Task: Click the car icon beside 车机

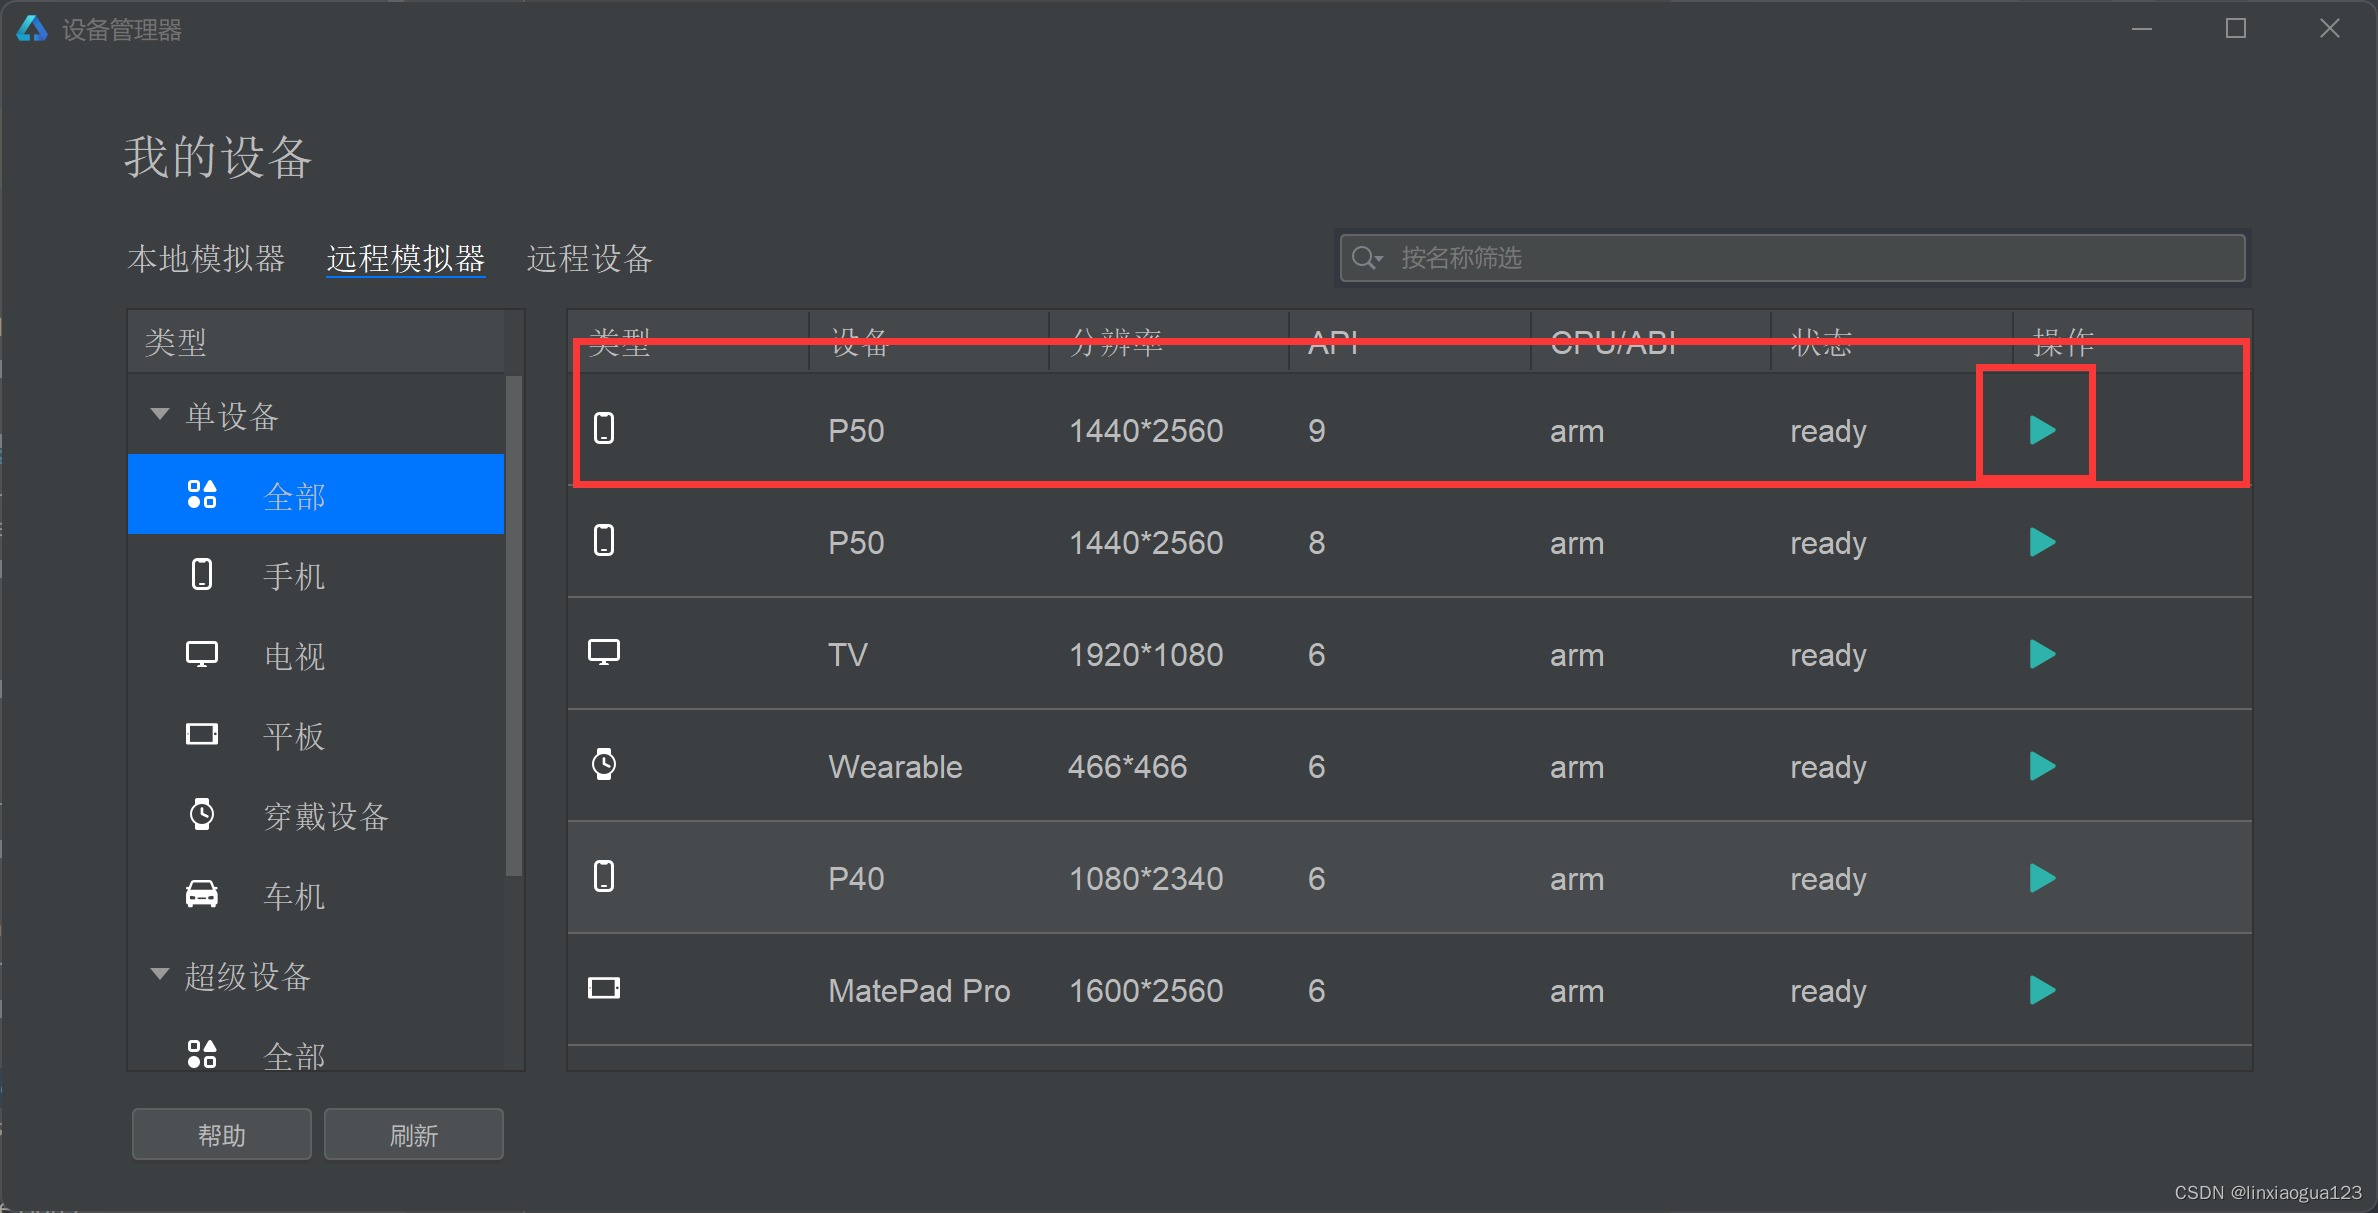Action: coord(202,894)
